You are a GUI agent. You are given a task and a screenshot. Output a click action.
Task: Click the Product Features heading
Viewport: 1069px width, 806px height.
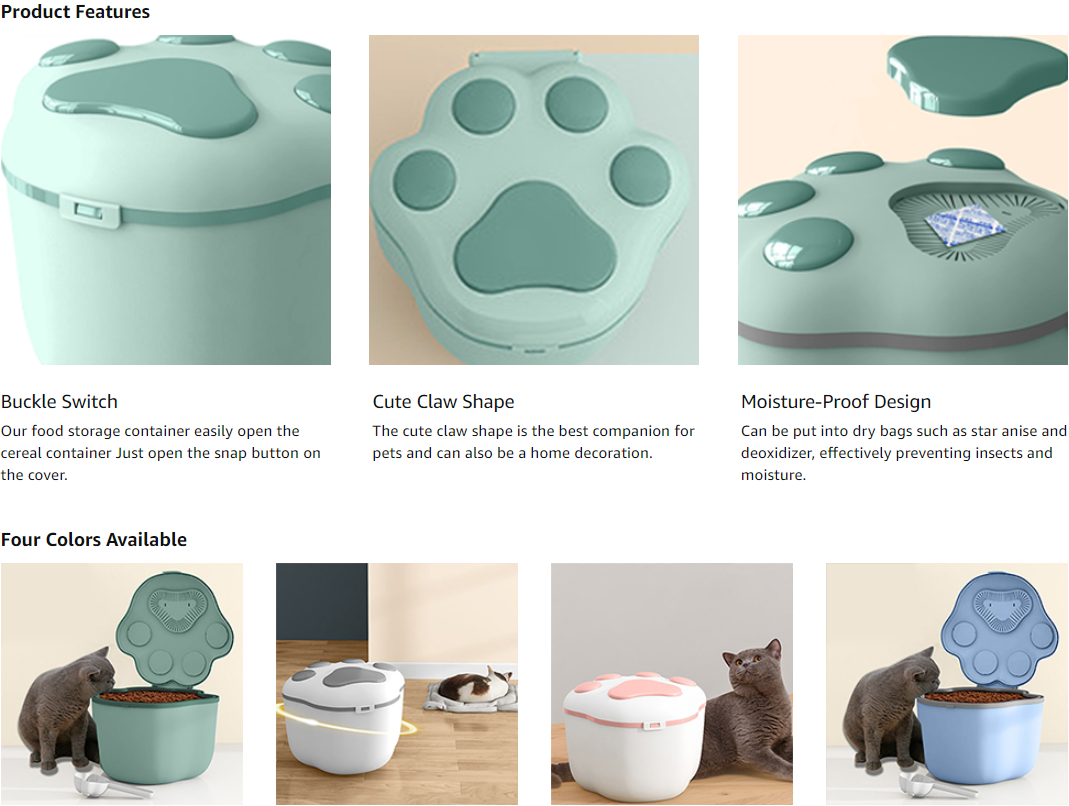[x=76, y=12]
